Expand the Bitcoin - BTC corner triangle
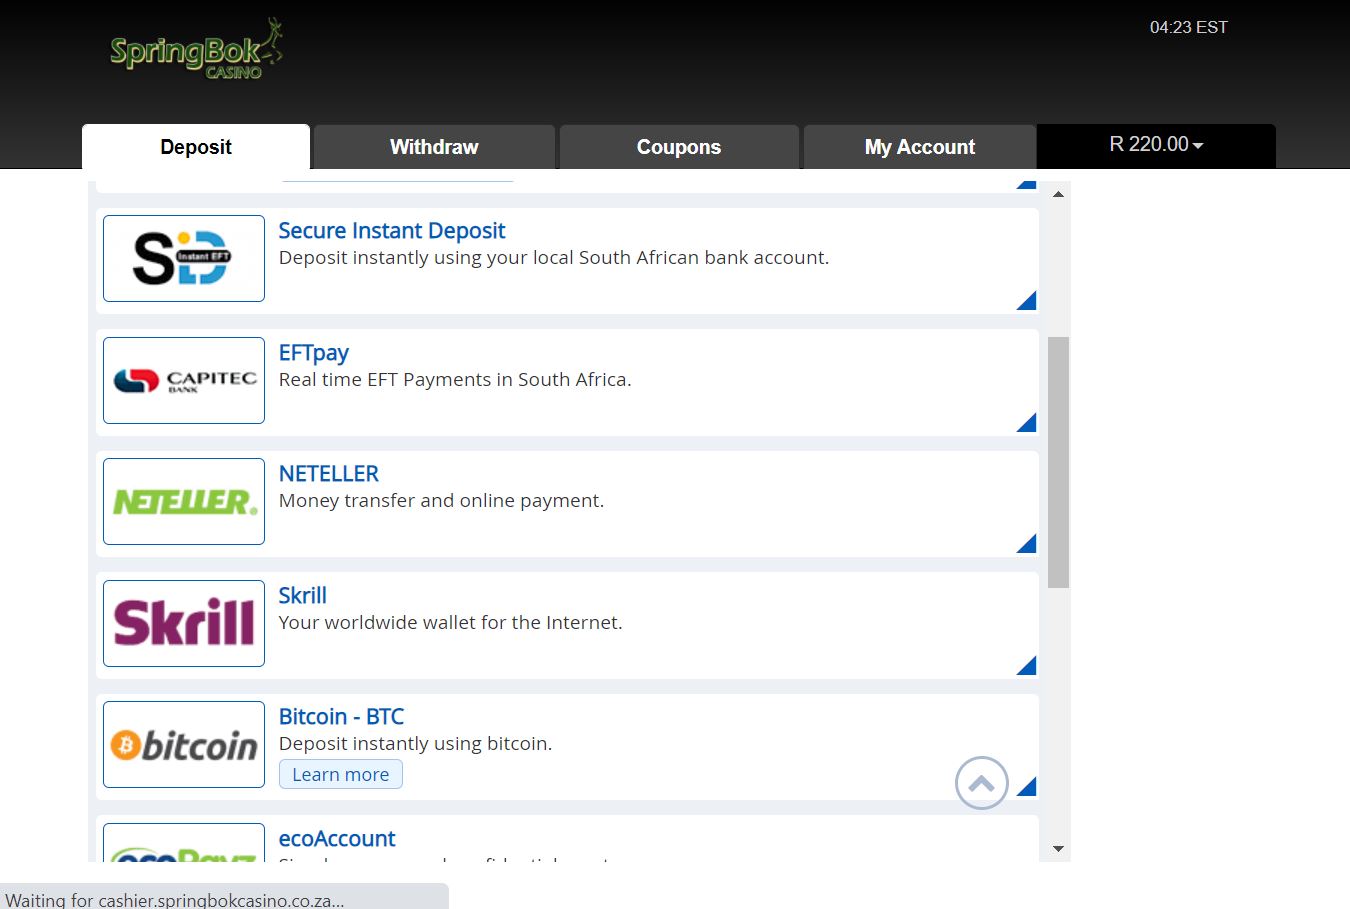1350x909 pixels. point(1026,786)
